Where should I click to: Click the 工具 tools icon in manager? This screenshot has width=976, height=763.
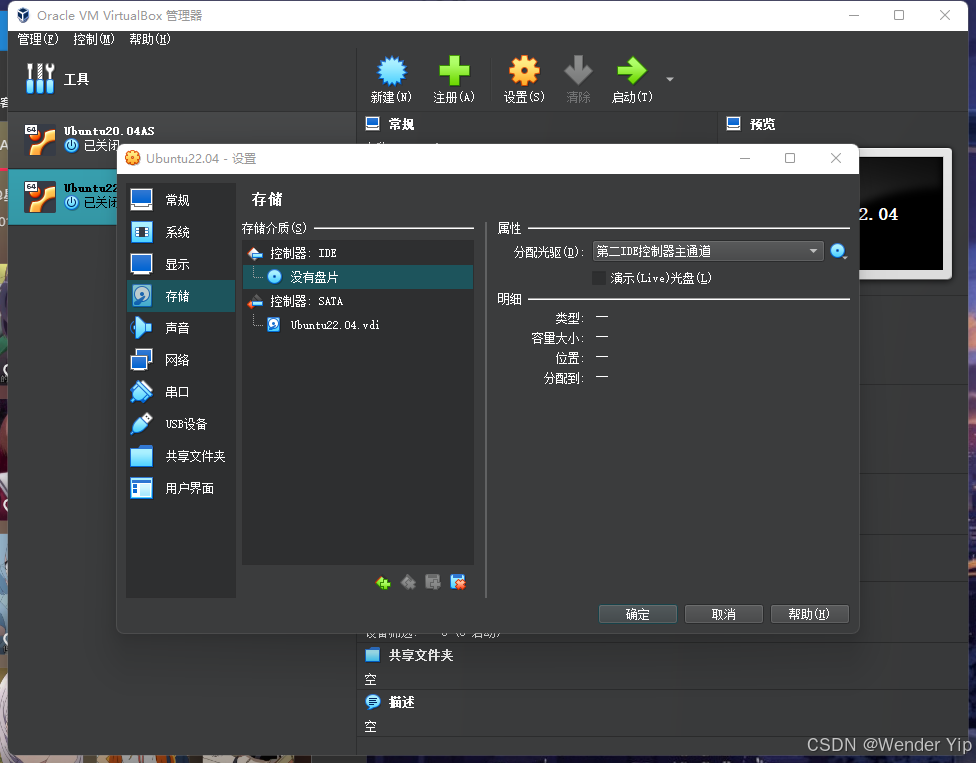[x=40, y=78]
